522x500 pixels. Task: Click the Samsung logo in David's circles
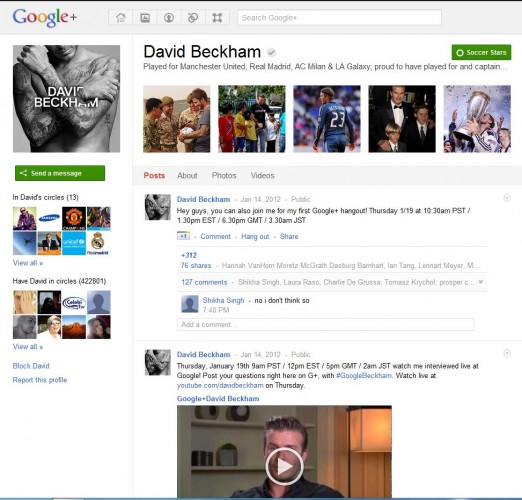[x=49, y=218]
